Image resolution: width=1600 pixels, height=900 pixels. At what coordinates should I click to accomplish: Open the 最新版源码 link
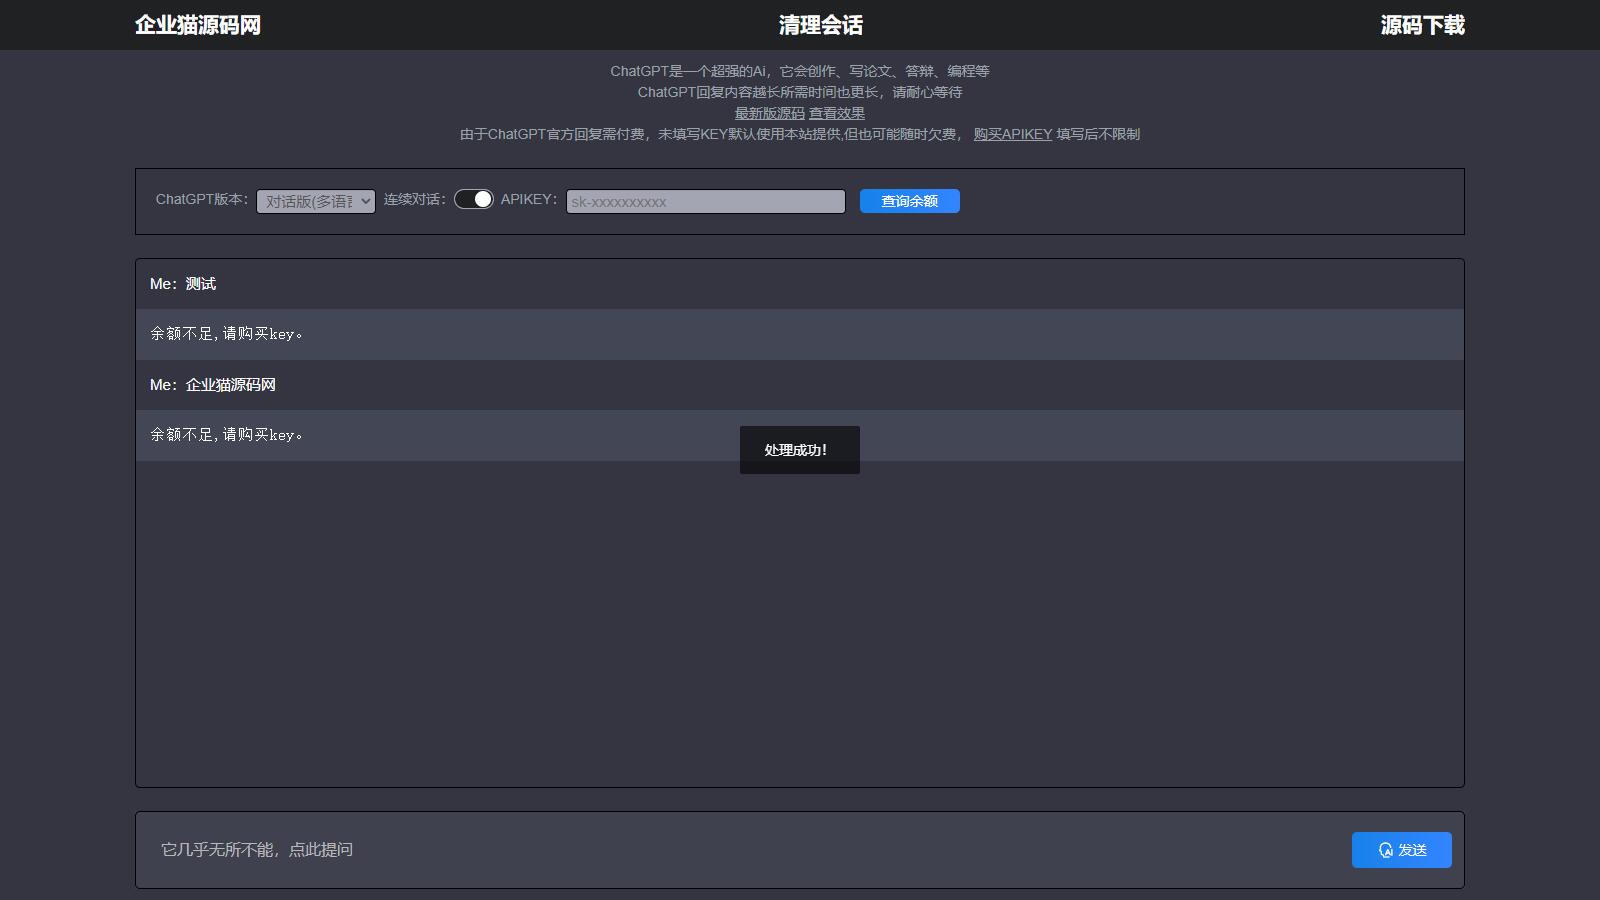point(769,113)
